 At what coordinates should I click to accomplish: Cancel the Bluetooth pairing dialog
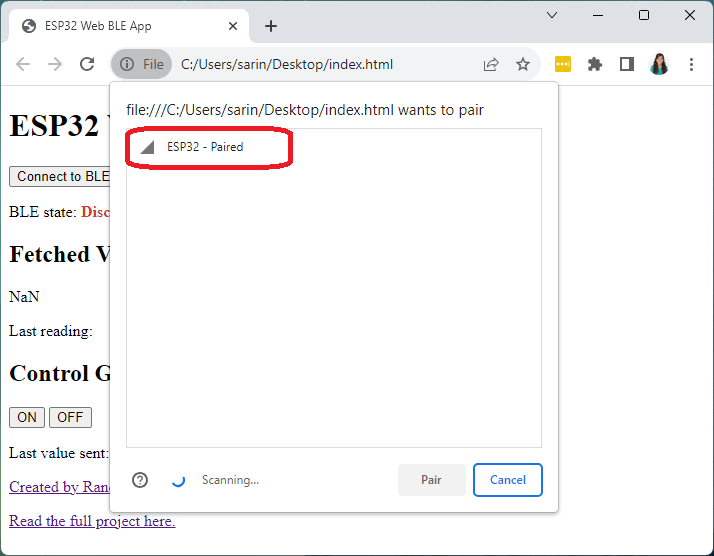pos(508,480)
